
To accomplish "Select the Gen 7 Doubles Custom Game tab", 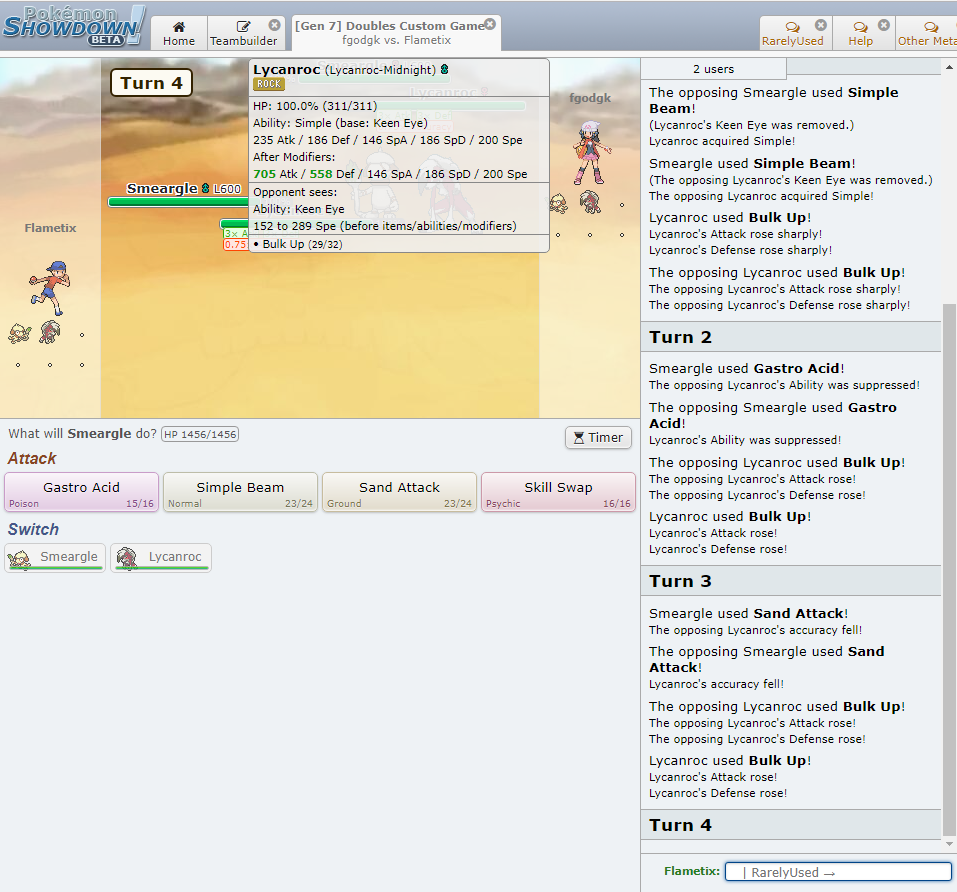I will 396,33.
